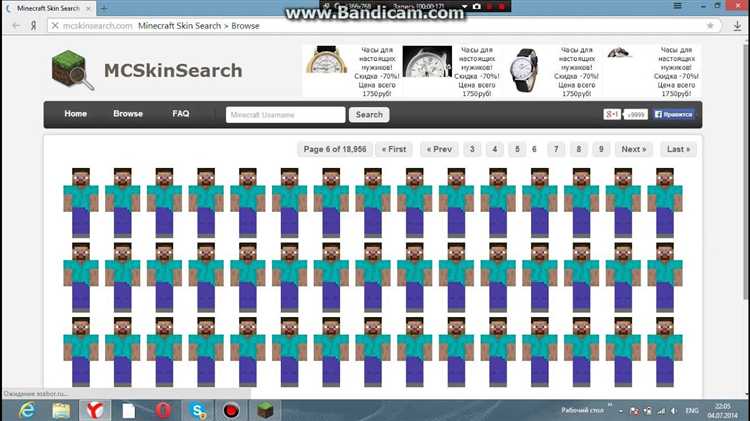Image resolution: width=750 pixels, height=421 pixels.
Task: Go to the « Prev page
Action: click(x=439, y=149)
